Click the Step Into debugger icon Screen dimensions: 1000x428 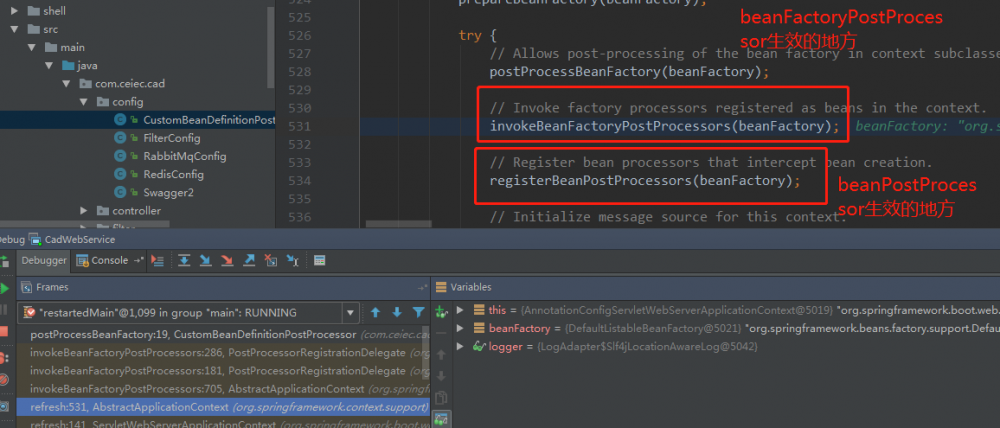[205, 260]
